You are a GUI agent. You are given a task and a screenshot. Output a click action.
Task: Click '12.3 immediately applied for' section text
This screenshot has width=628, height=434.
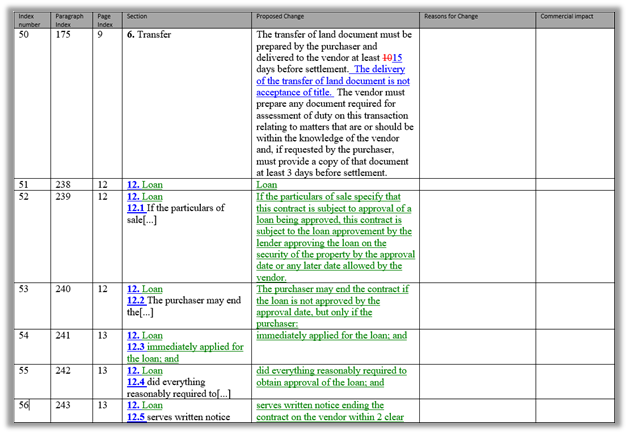pos(185,347)
